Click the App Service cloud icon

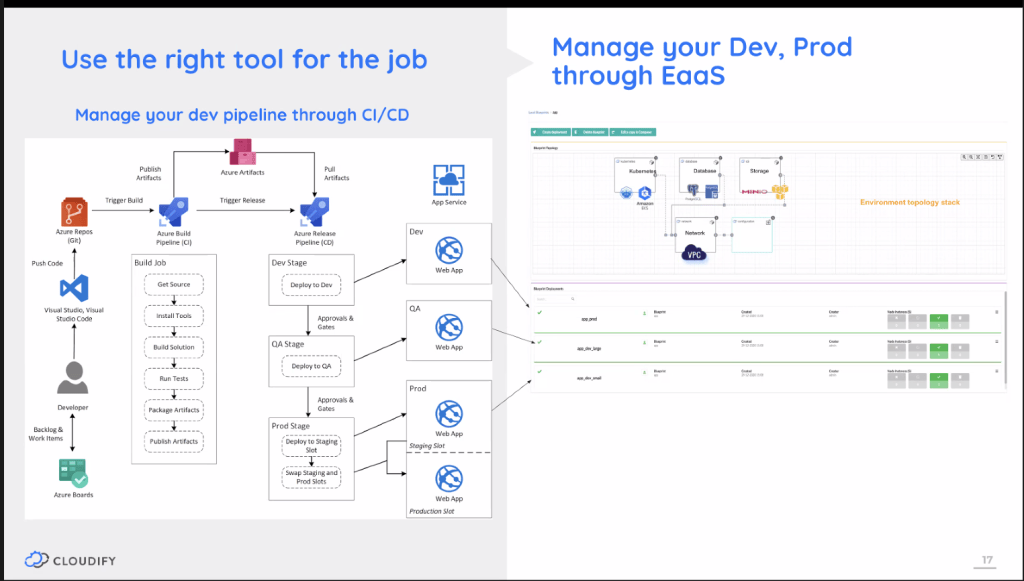[449, 180]
